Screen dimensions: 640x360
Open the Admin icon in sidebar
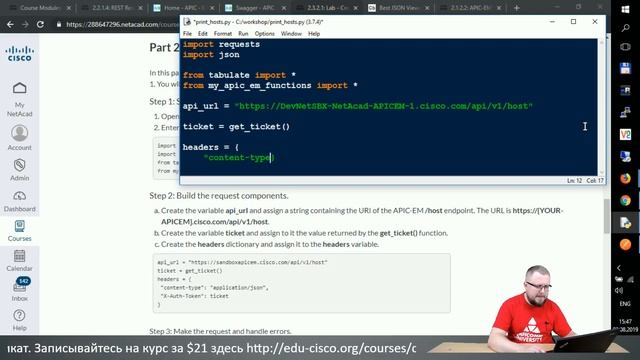[x=20, y=165]
